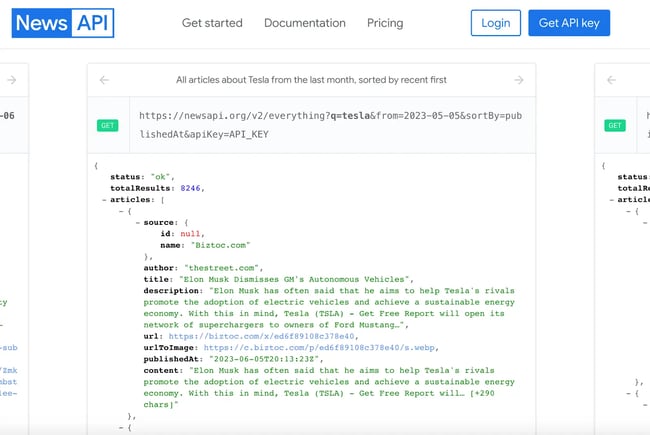The height and width of the screenshot is (435, 650).
Task: Click the content key label
Action: point(163,370)
